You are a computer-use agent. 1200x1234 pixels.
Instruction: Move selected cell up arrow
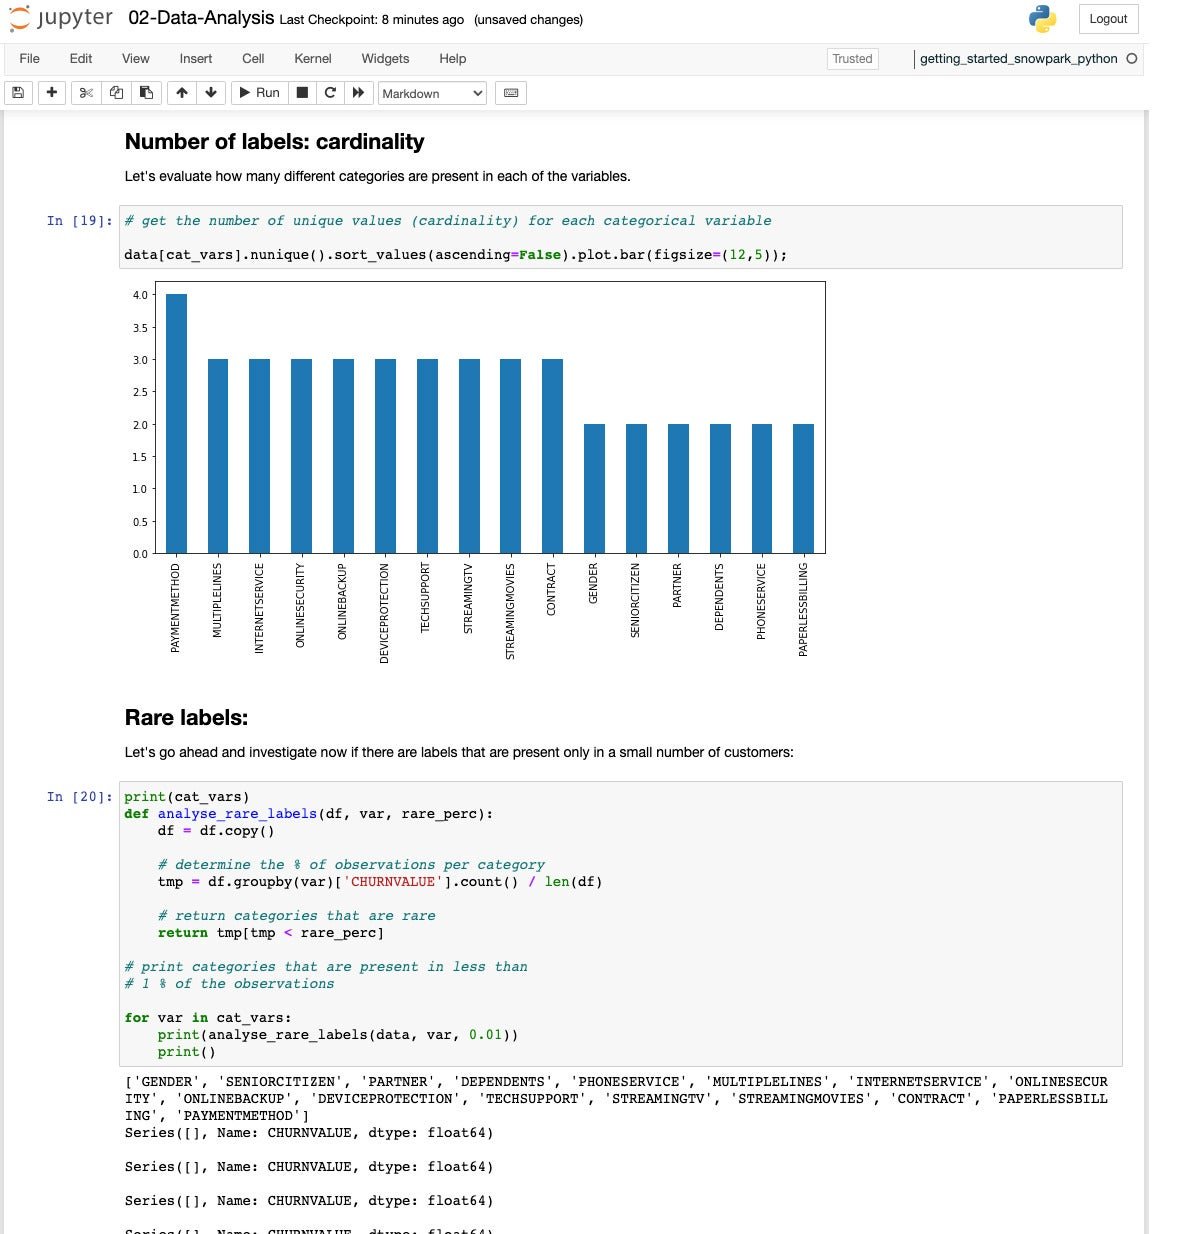182,93
